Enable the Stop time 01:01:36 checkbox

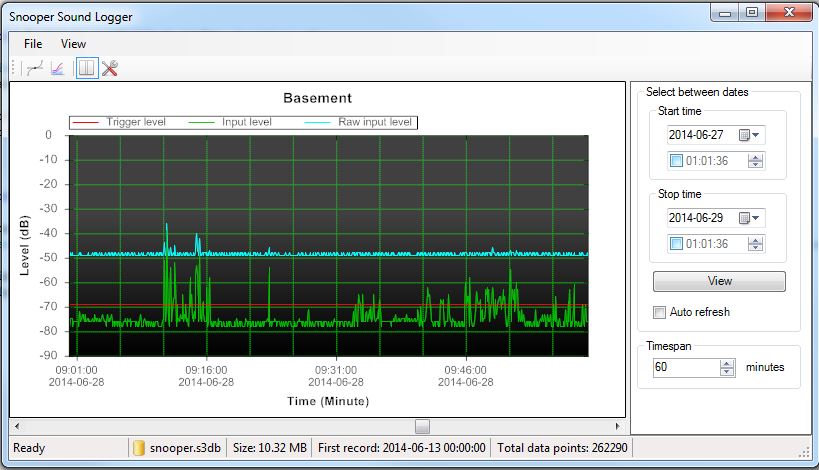[676, 244]
